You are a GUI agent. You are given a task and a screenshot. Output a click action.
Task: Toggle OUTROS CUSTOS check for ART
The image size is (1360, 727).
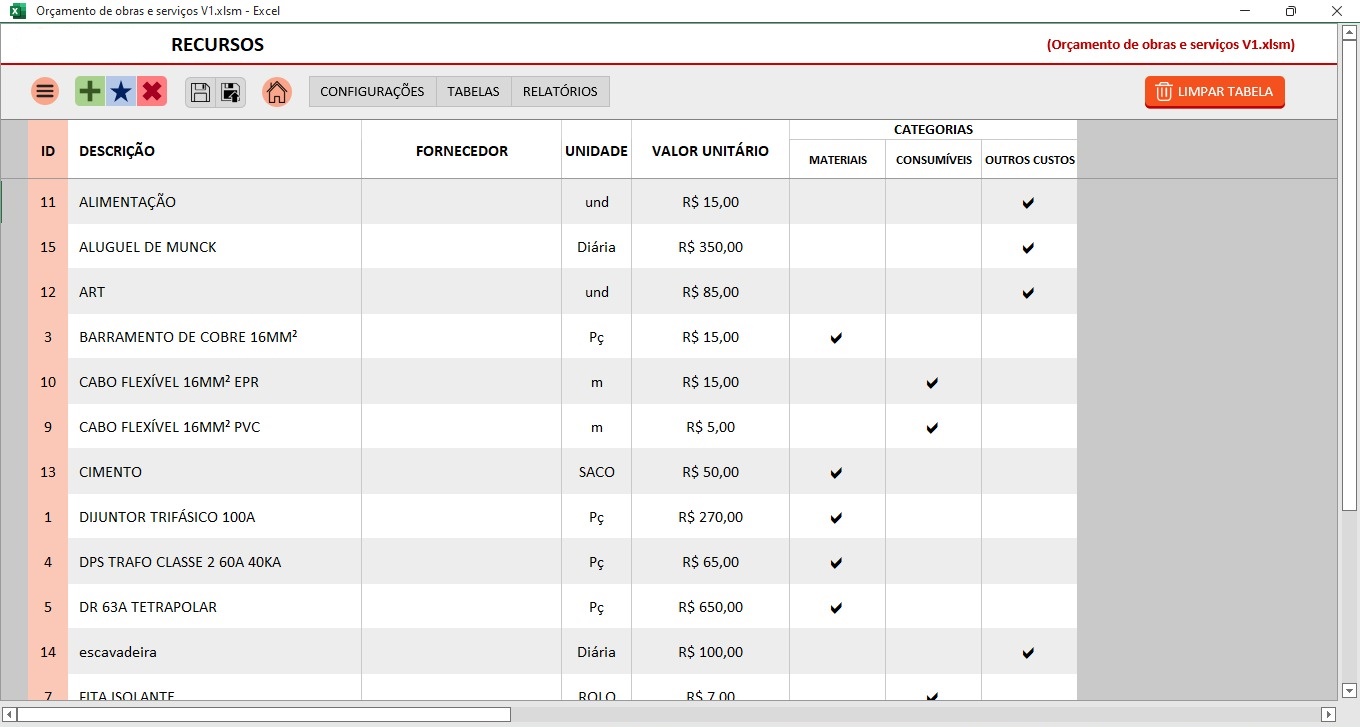pos(1028,293)
